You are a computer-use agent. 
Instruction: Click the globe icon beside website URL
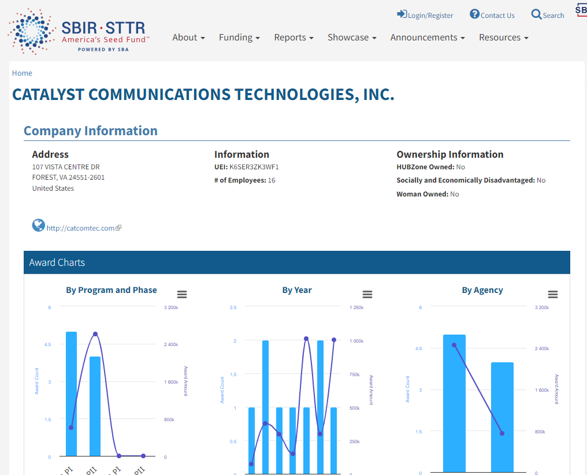pos(38,225)
